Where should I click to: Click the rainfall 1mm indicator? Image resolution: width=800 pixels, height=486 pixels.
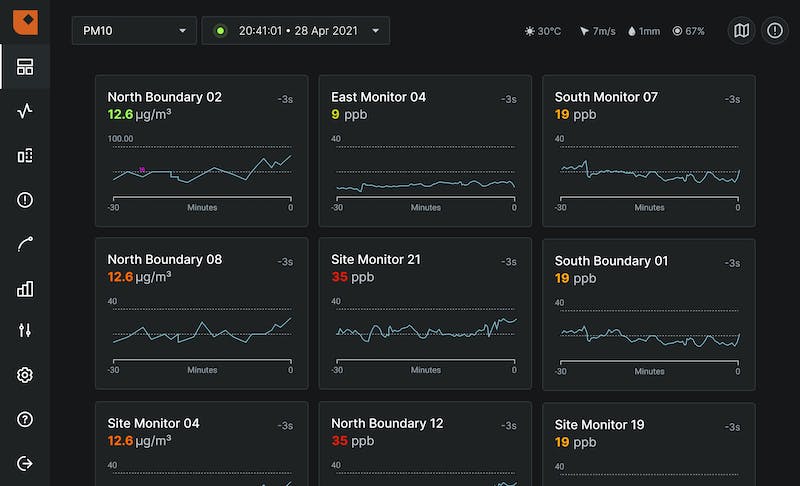pos(644,31)
